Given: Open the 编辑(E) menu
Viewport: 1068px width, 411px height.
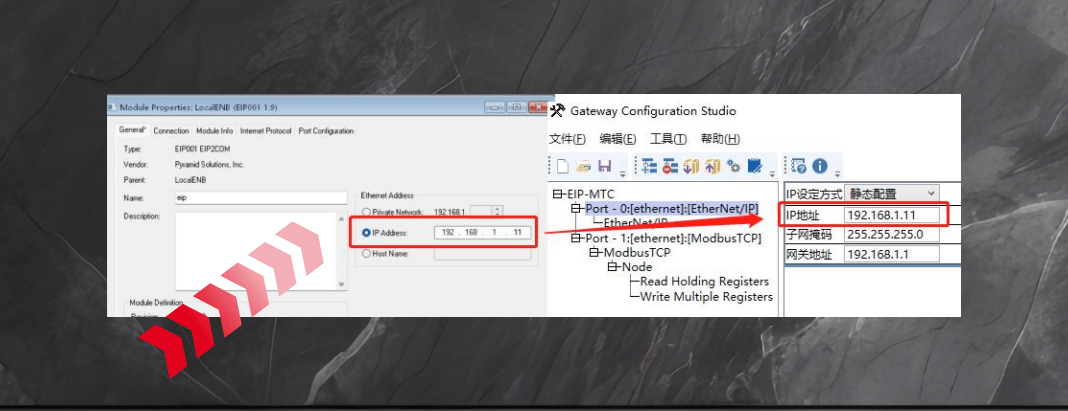Looking at the screenshot, I should click(x=618, y=139).
